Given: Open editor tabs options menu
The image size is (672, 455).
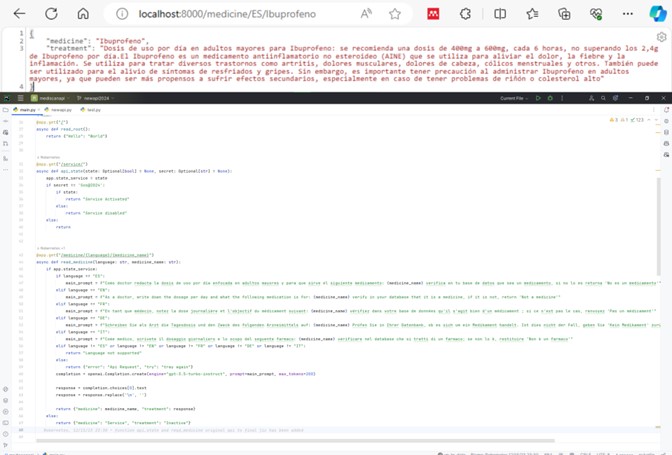Looking at the screenshot, I should [x=654, y=110].
